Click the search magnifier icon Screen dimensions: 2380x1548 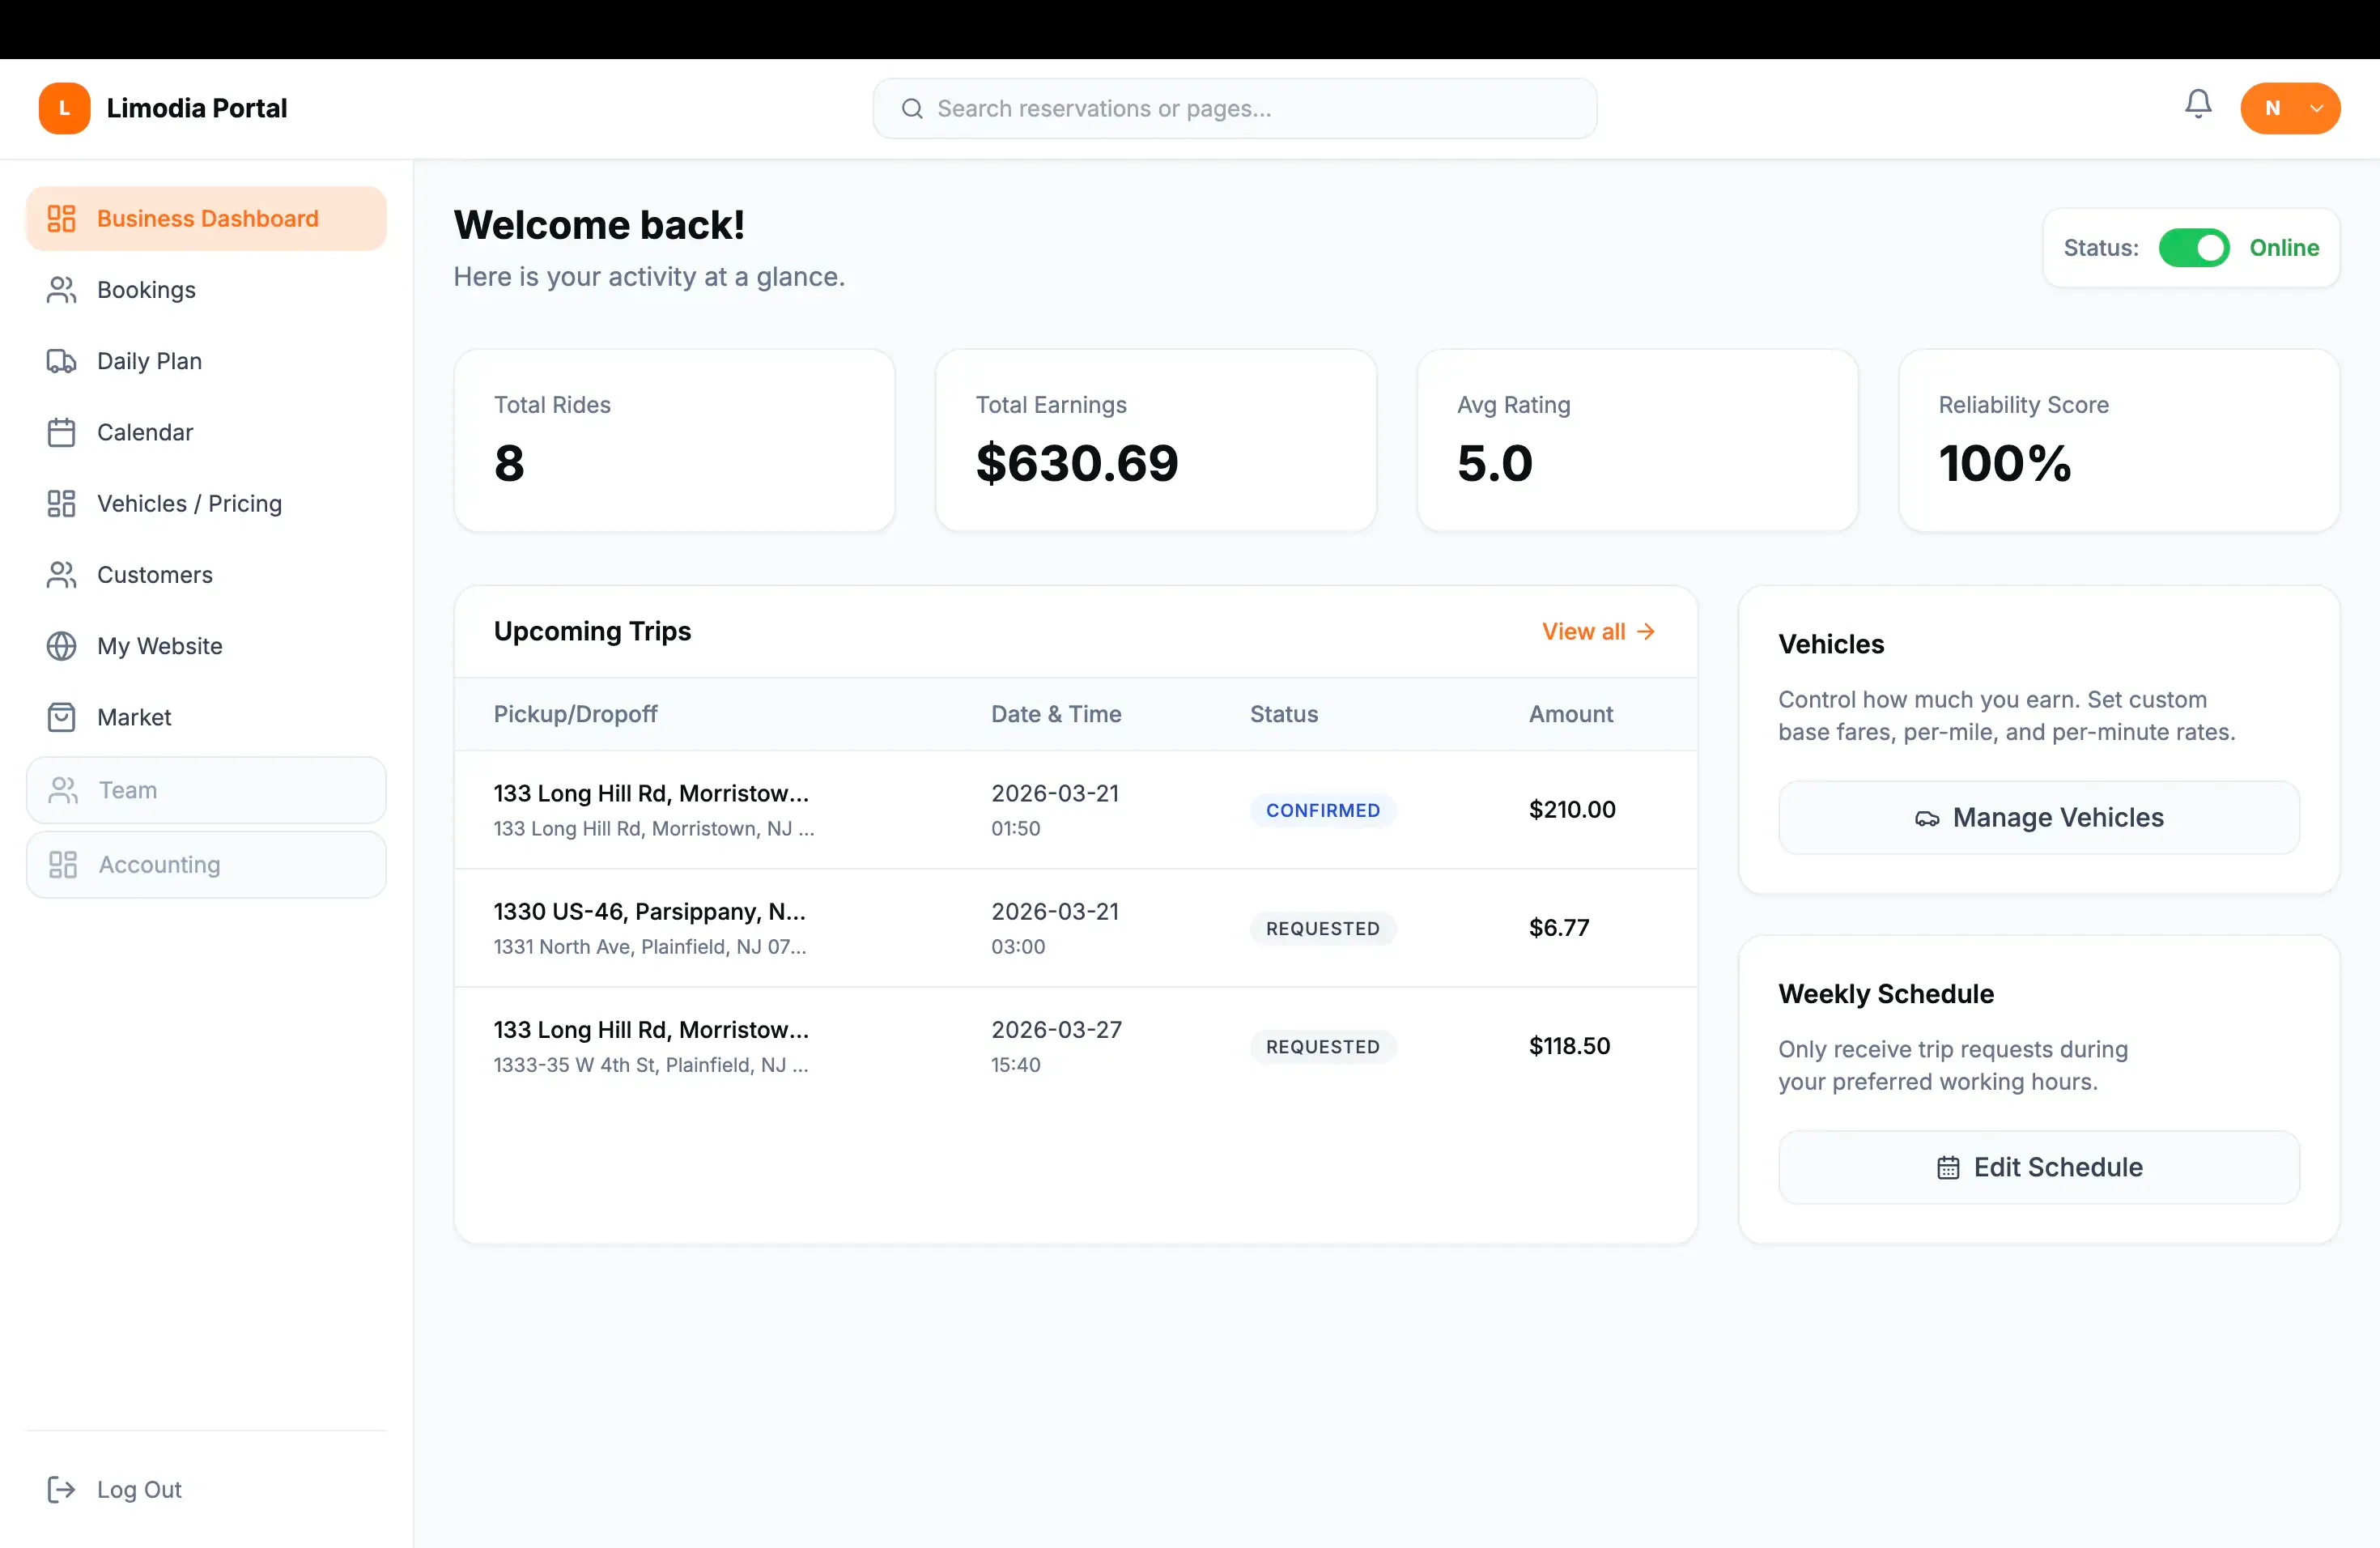pyautogui.click(x=912, y=108)
